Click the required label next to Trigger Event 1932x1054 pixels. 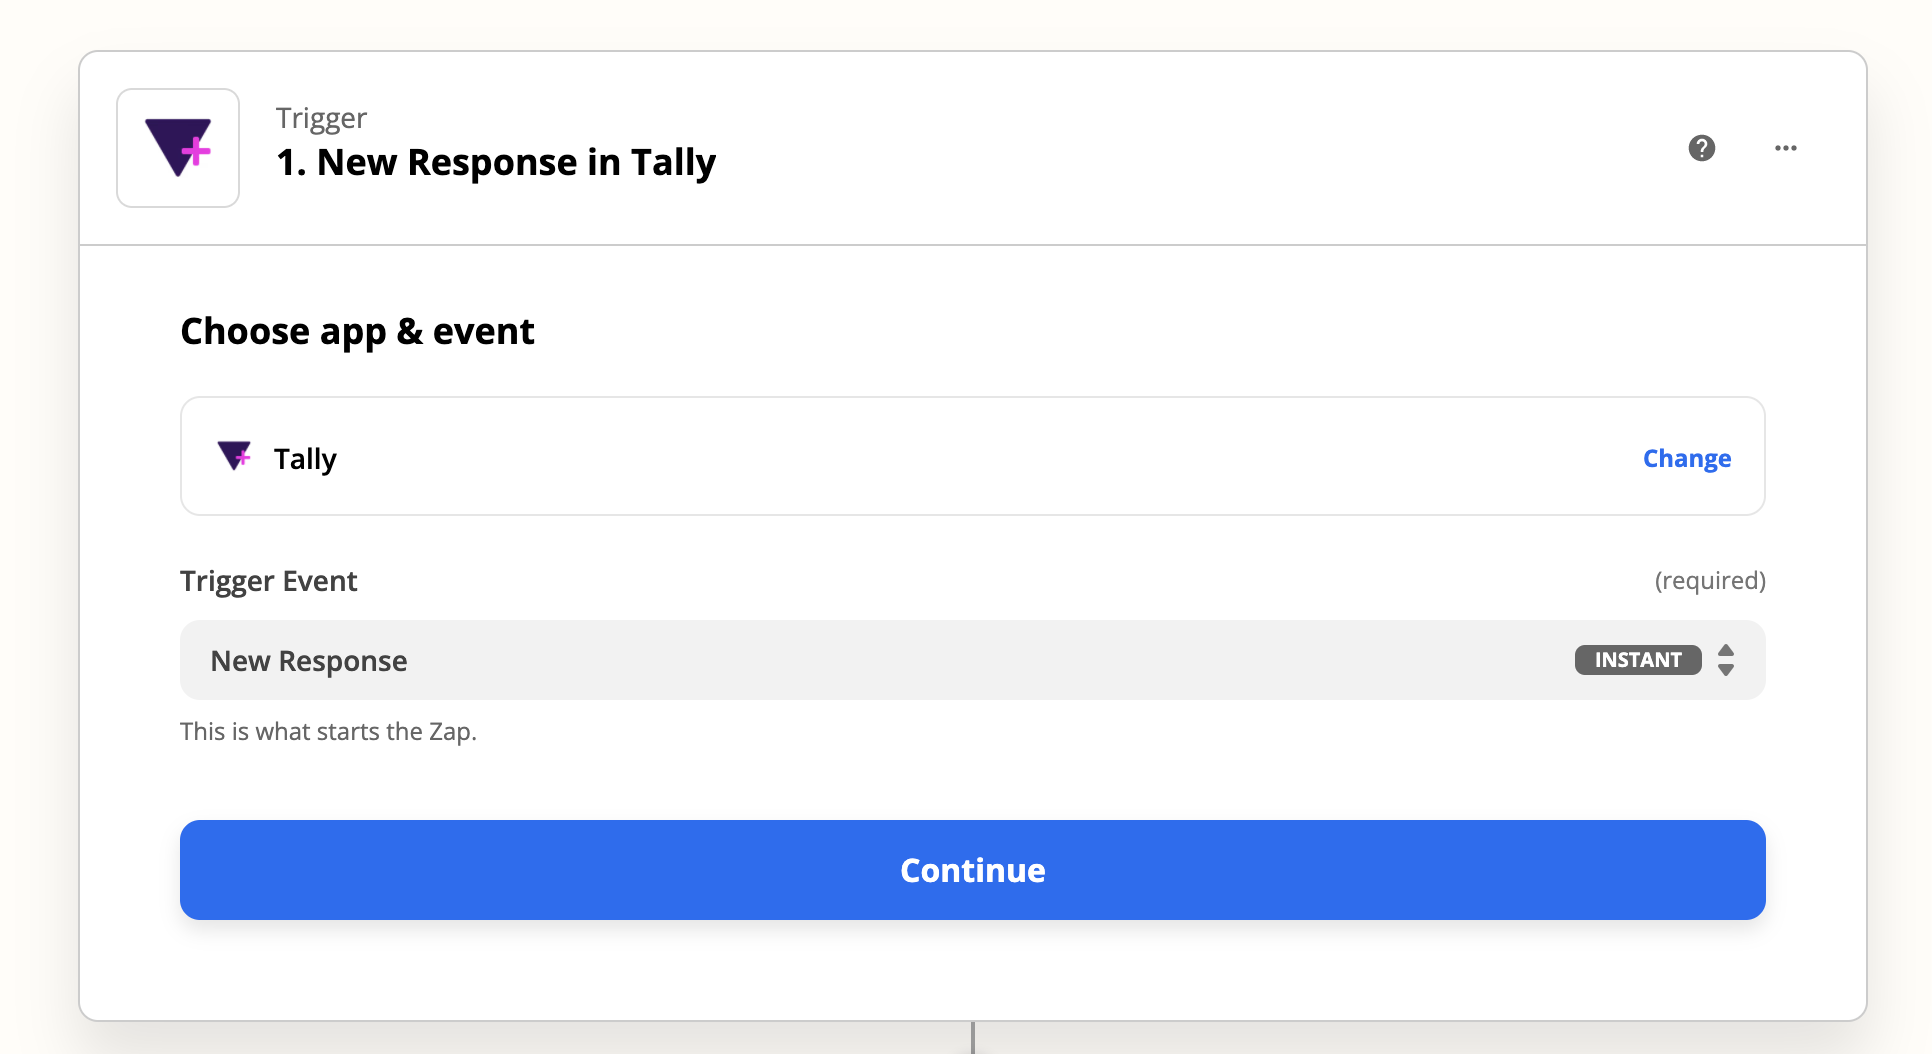[1710, 580]
